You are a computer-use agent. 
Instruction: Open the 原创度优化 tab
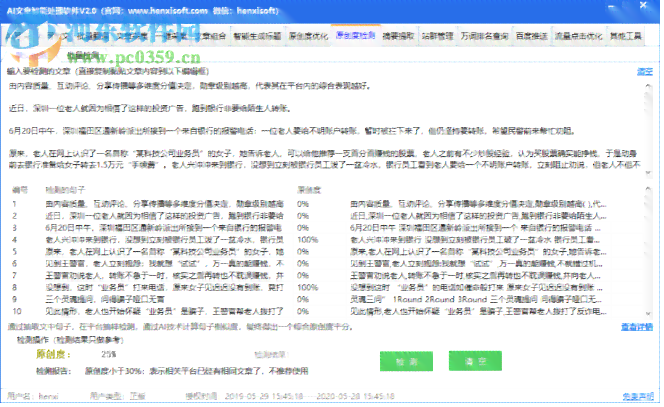(309, 36)
